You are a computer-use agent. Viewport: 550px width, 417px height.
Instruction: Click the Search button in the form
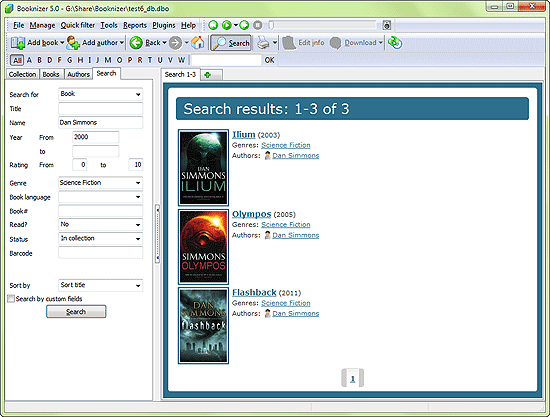(76, 311)
